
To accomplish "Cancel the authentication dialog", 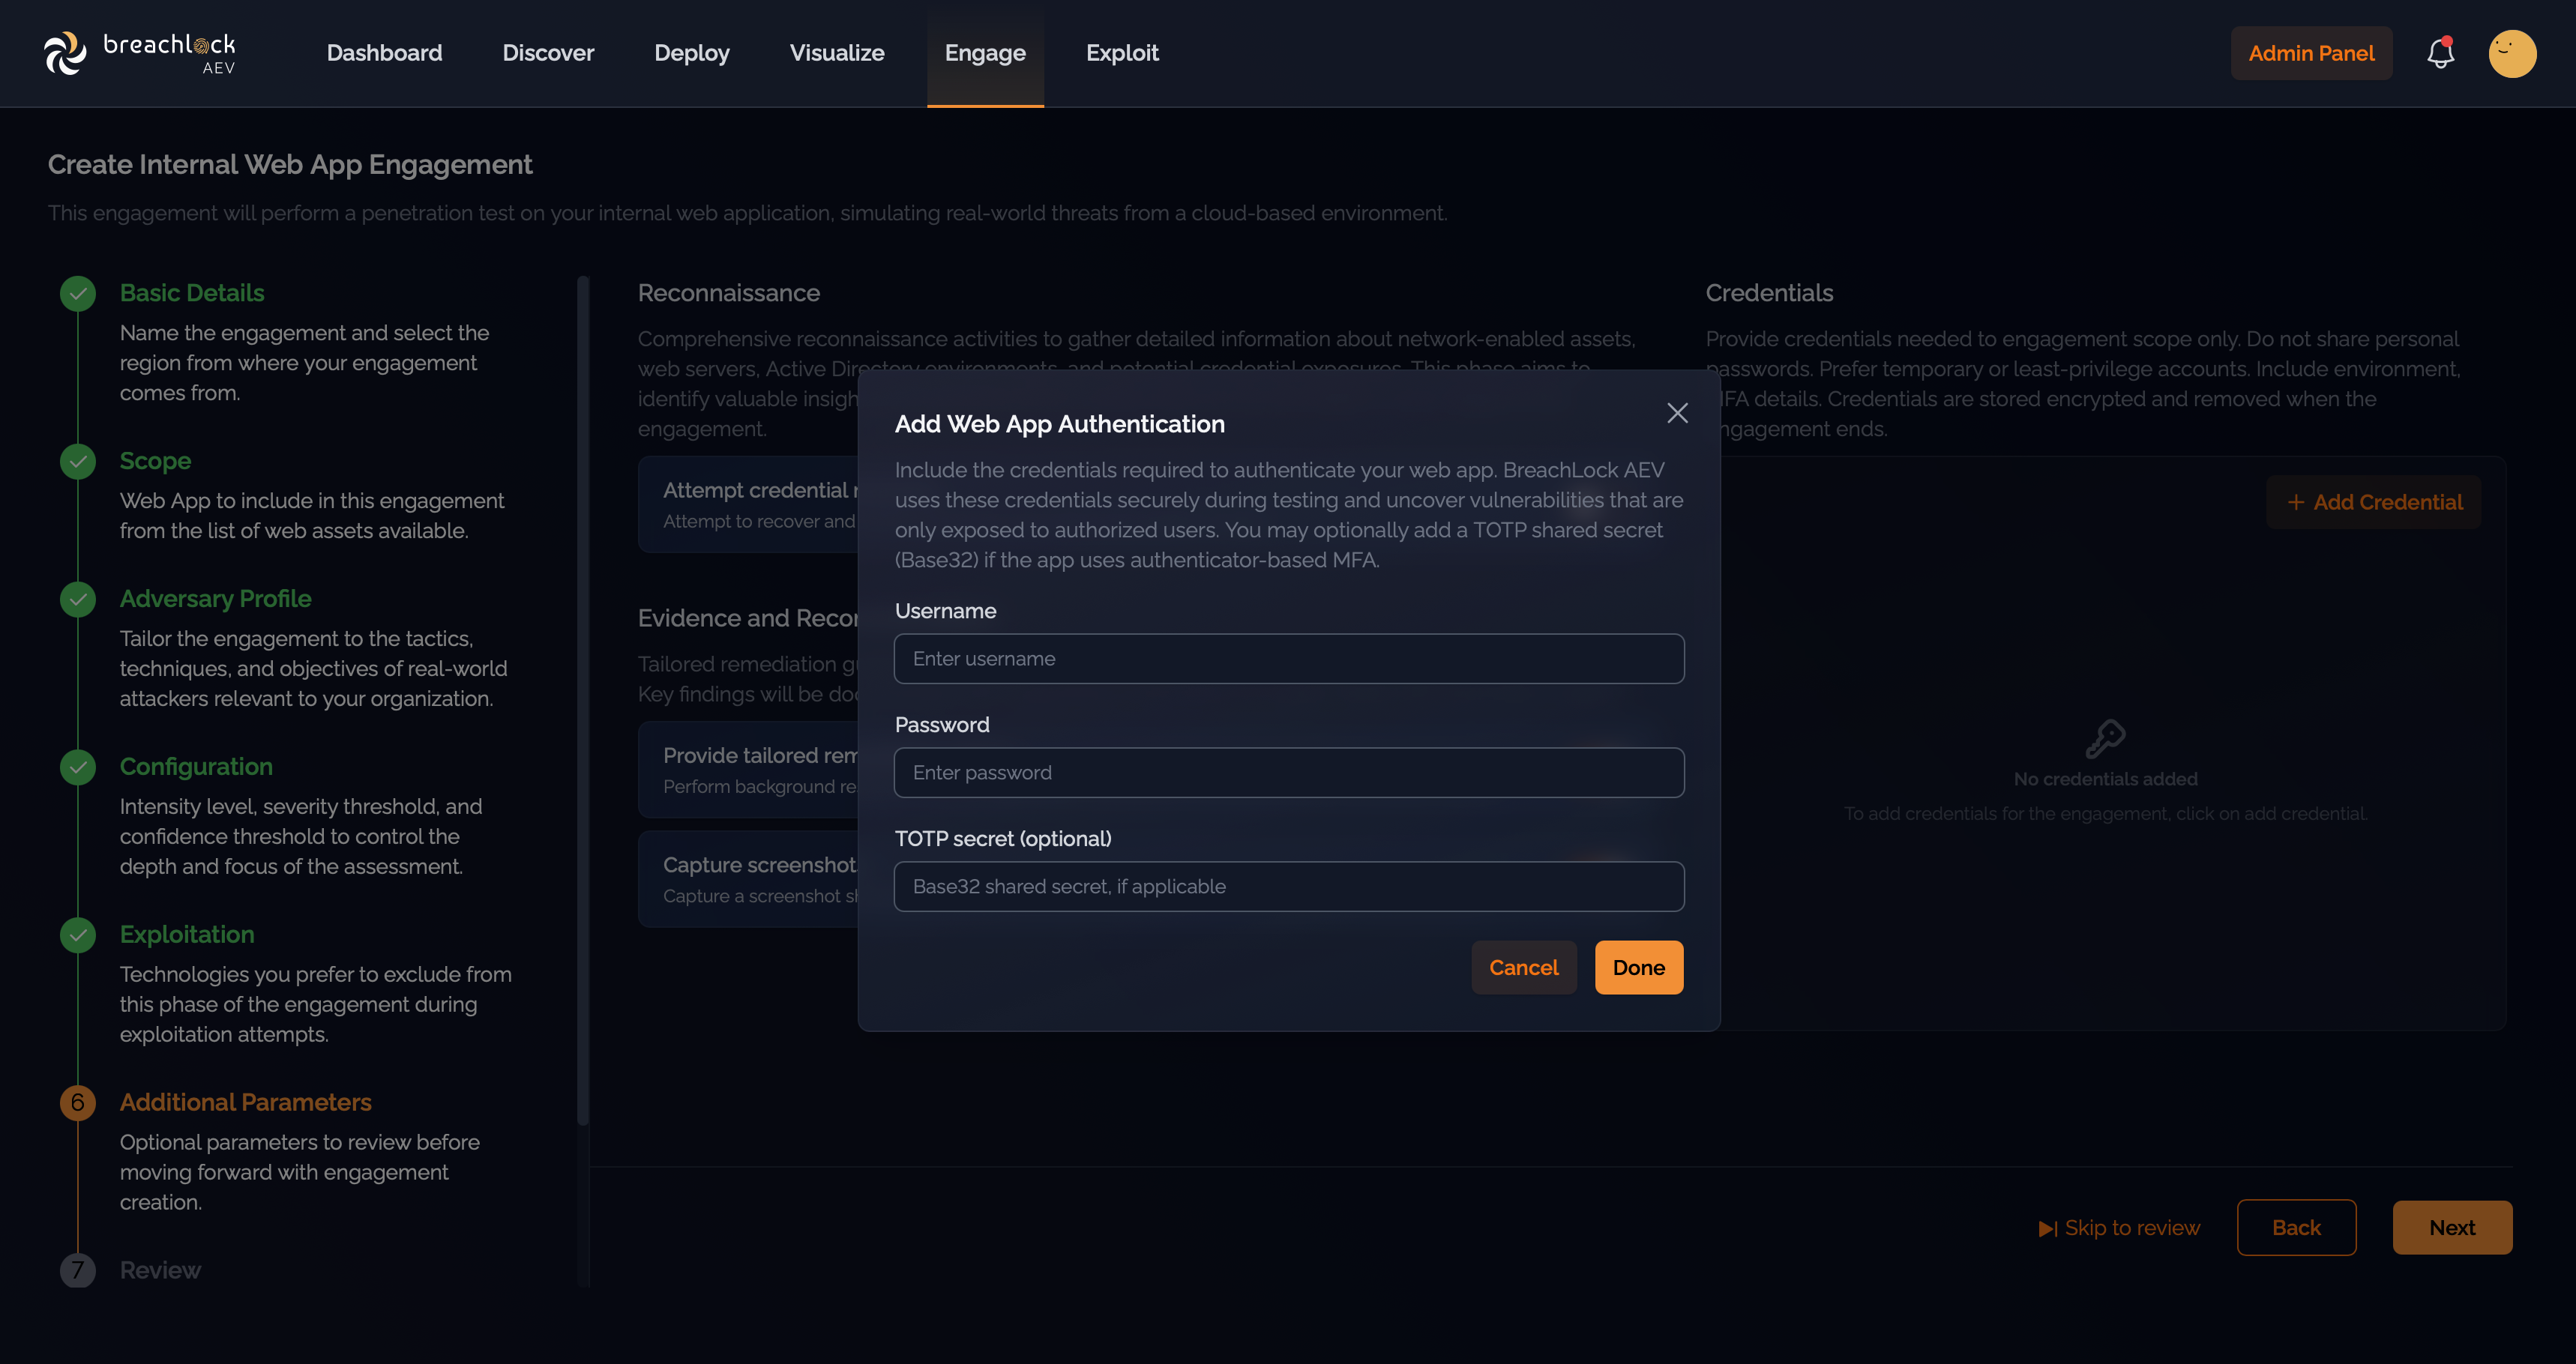I will (1523, 968).
